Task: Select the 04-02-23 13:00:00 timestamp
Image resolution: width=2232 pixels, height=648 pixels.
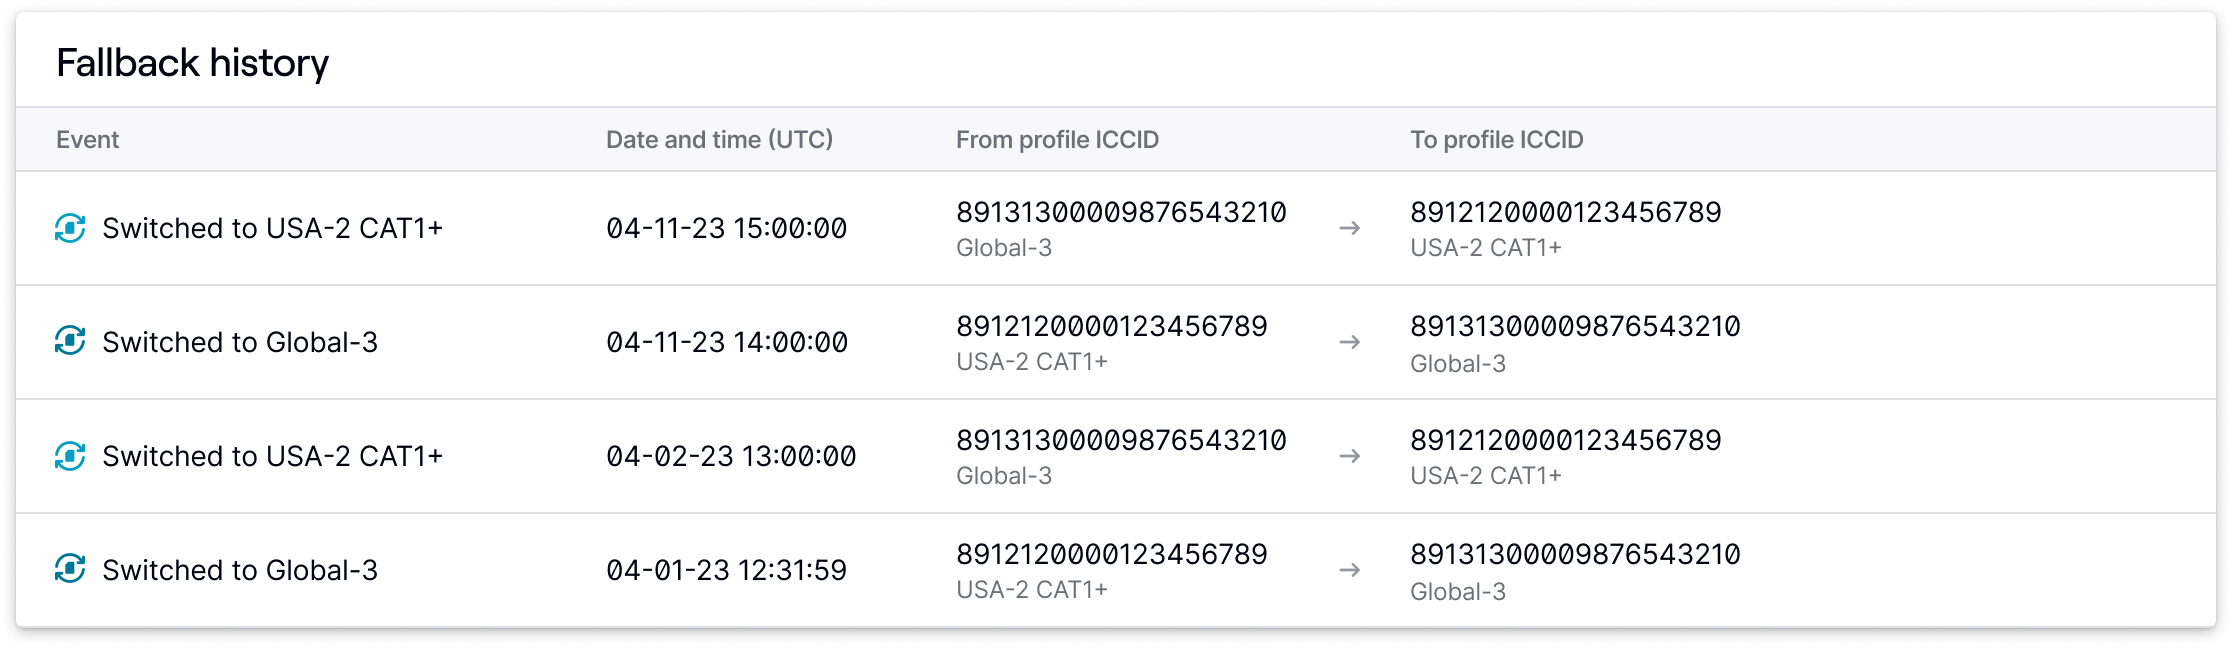Action: click(x=731, y=456)
